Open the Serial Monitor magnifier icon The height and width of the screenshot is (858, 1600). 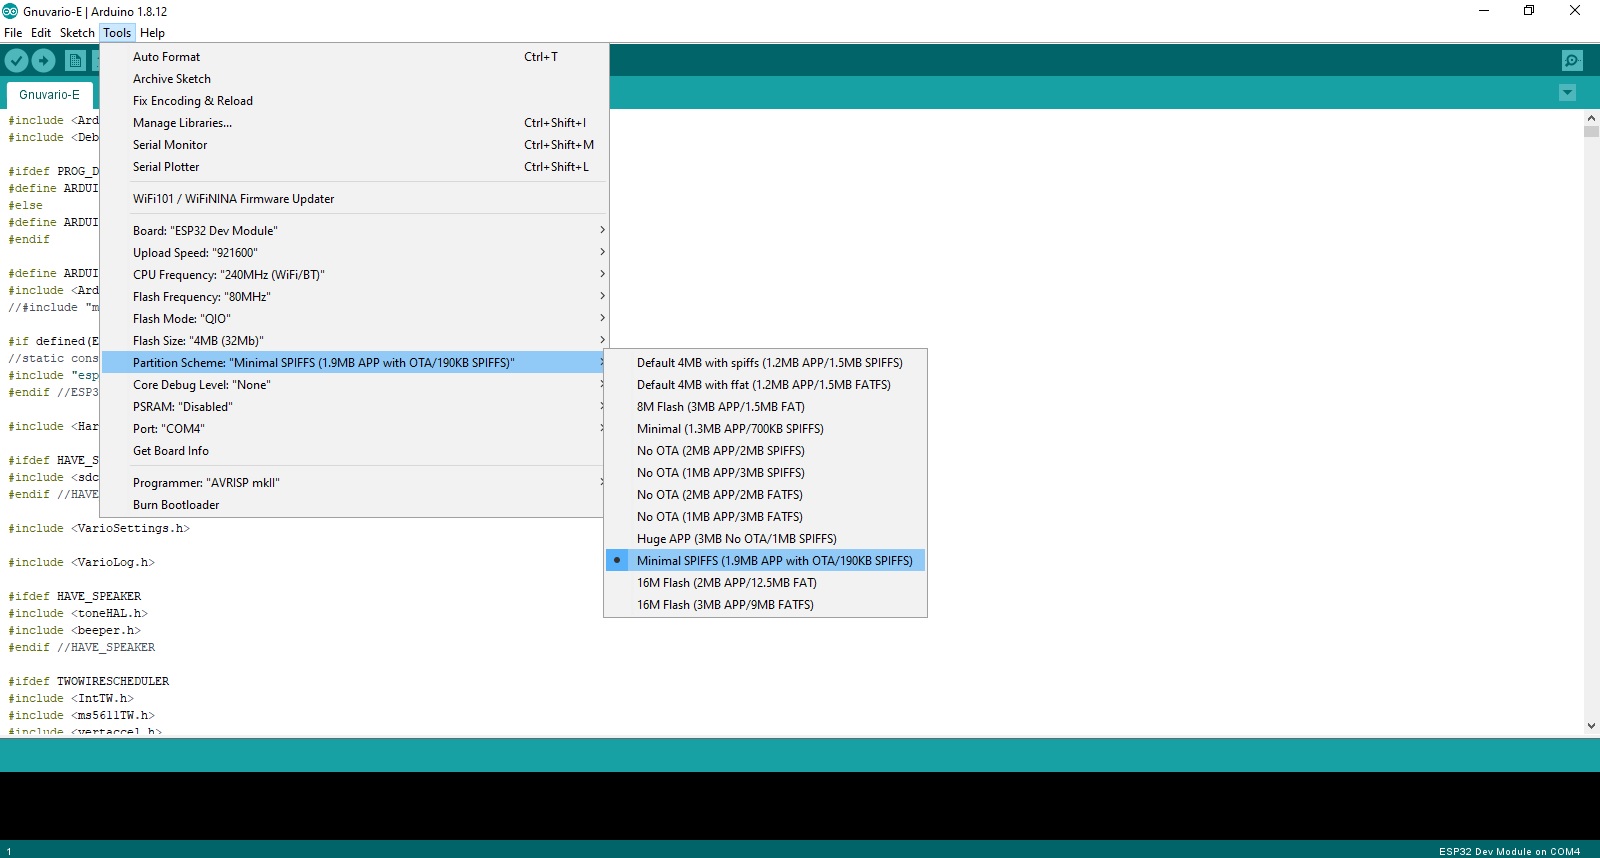pos(1572,61)
